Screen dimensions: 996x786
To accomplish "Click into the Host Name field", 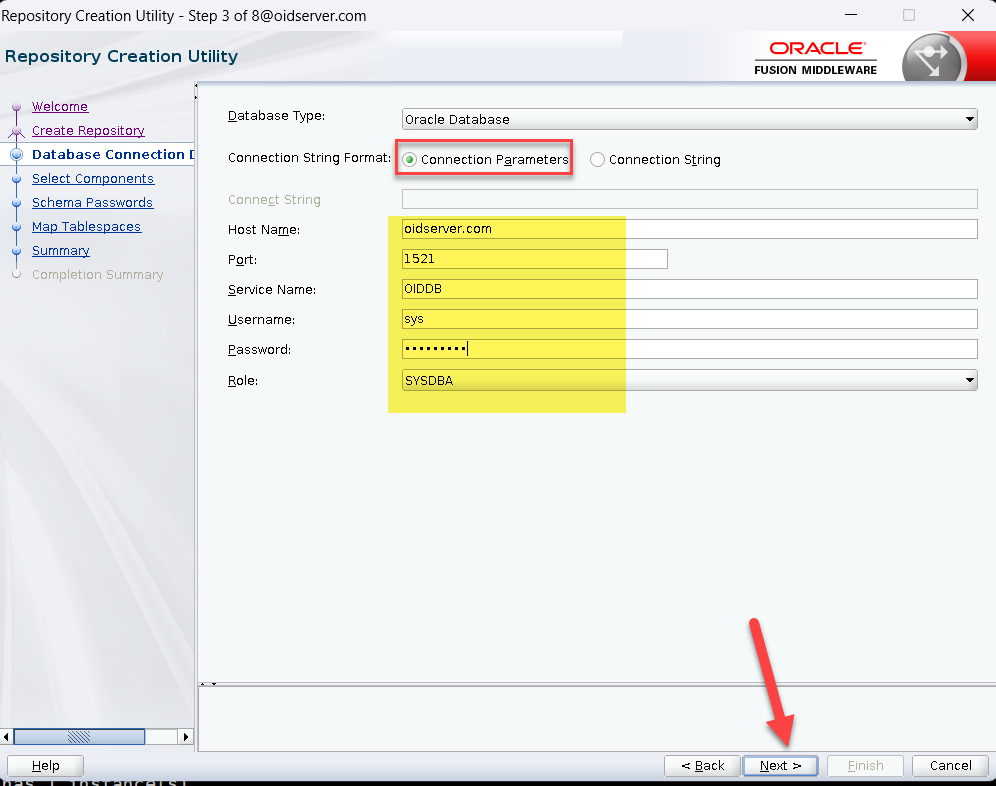I will (x=689, y=229).
